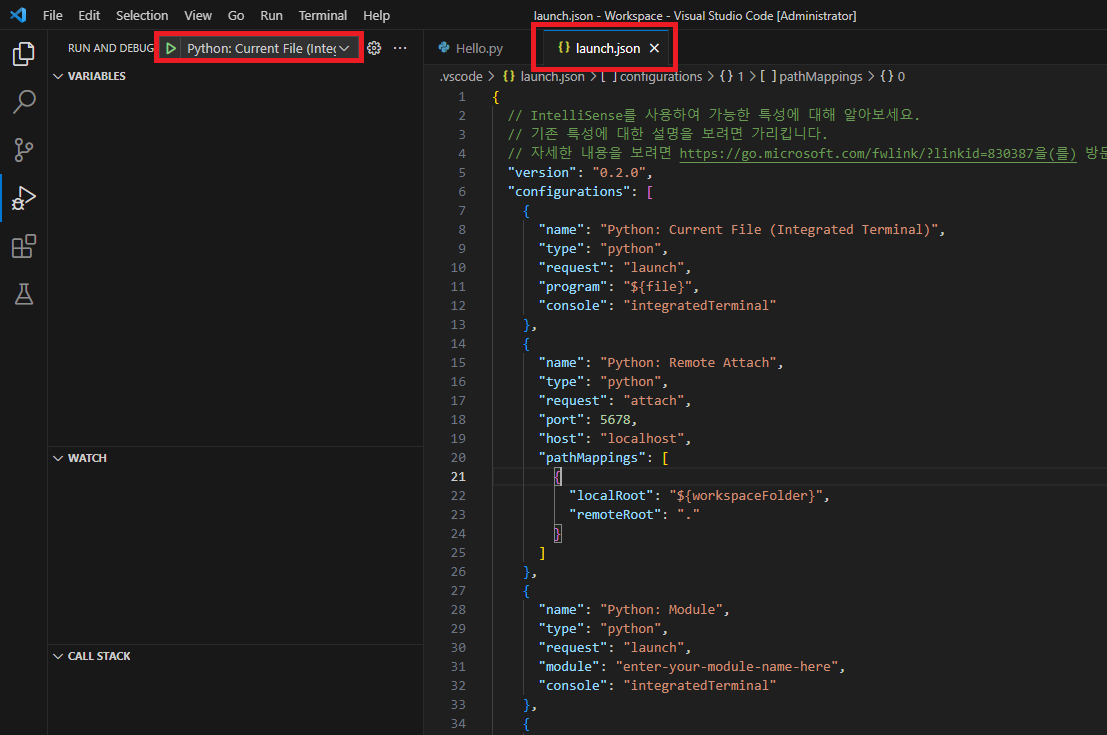1107x735 pixels.
Task: Click the port value 5678
Action: 615,419
